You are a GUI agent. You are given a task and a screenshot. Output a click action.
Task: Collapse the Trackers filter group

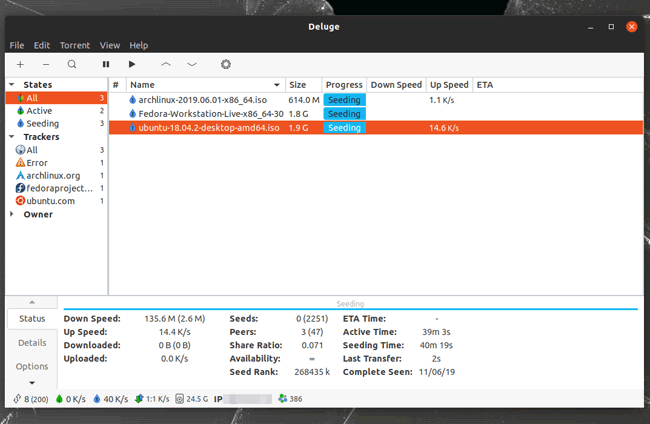tap(12, 137)
